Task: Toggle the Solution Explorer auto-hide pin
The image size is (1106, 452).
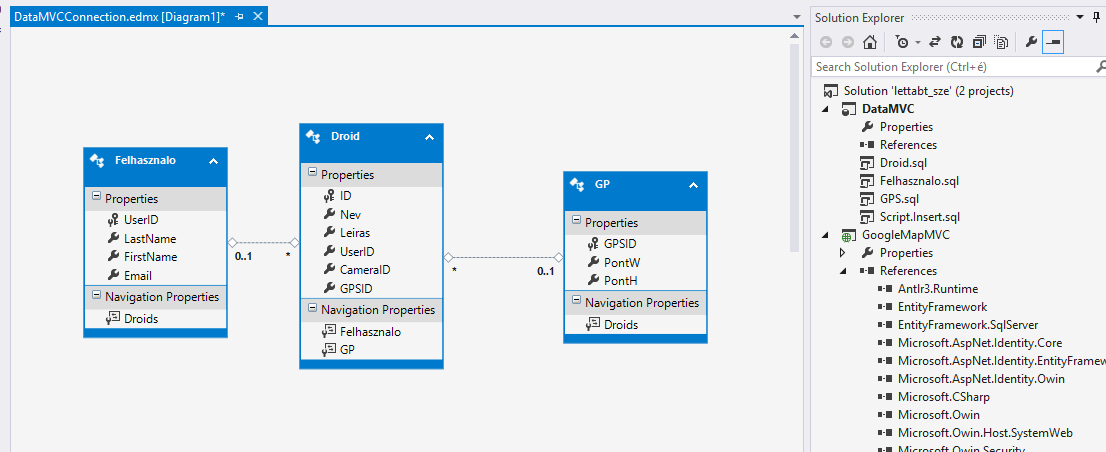Action: pyautogui.click(x=1096, y=18)
